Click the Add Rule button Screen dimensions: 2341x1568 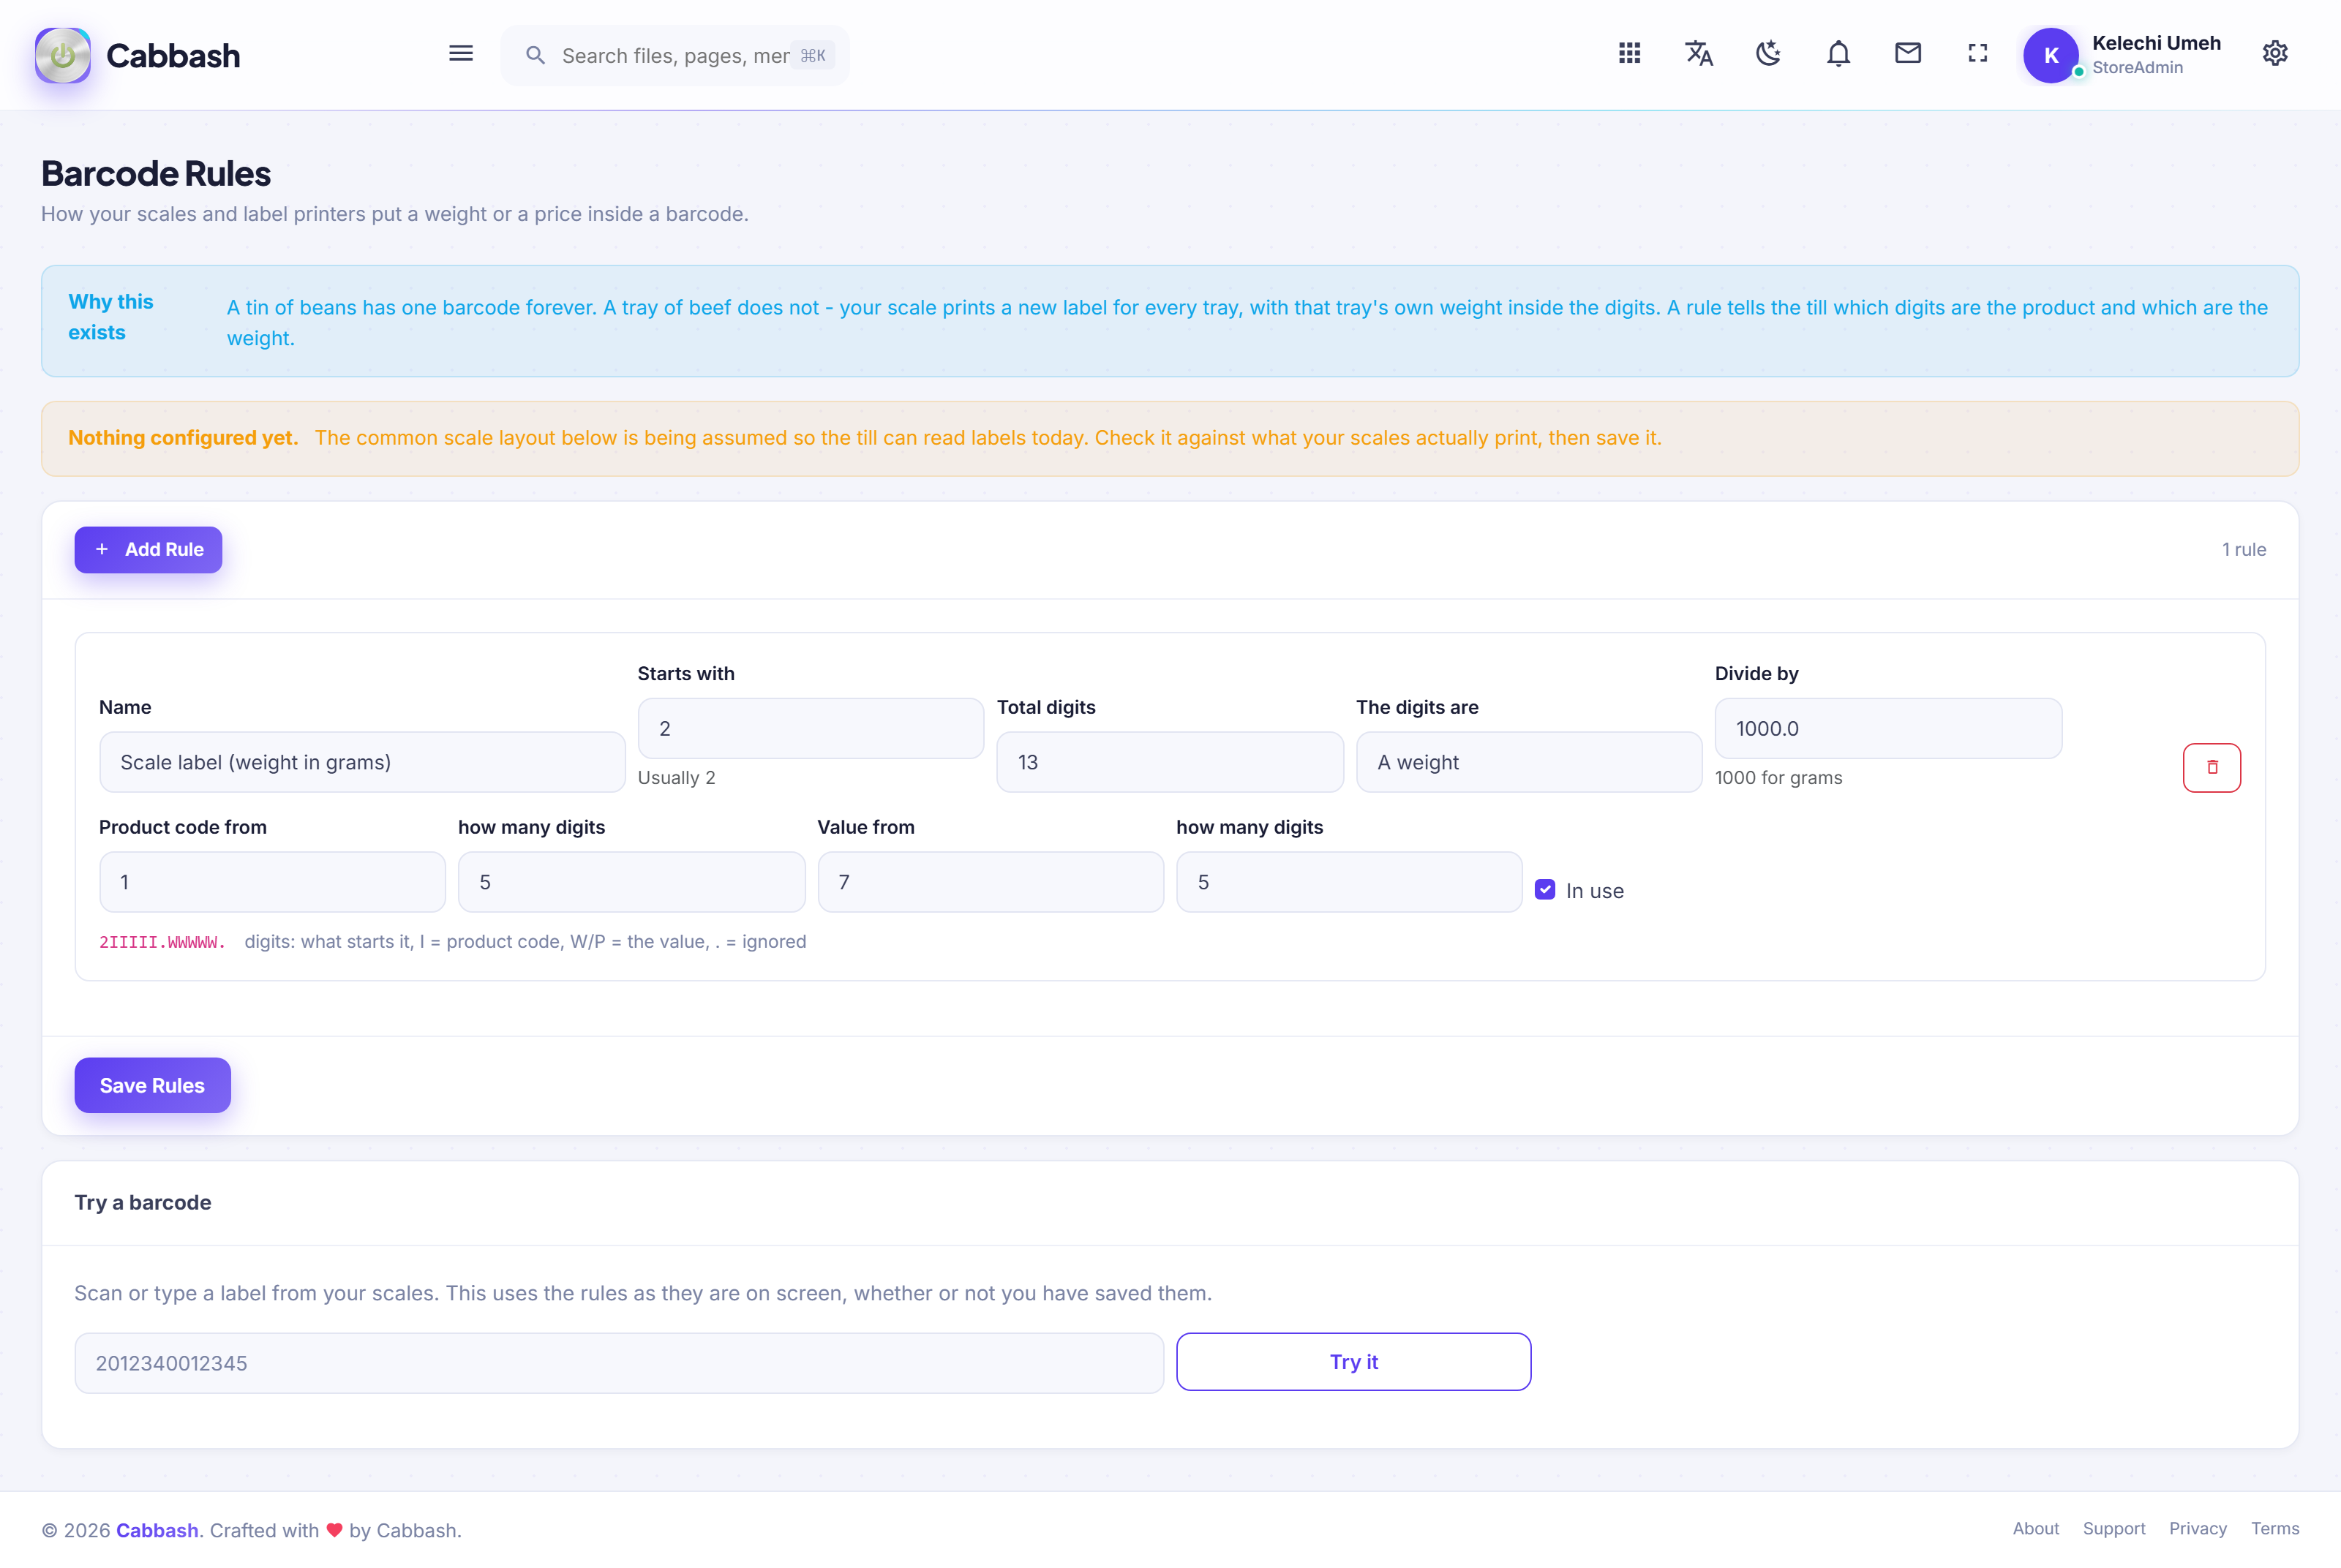(x=148, y=549)
